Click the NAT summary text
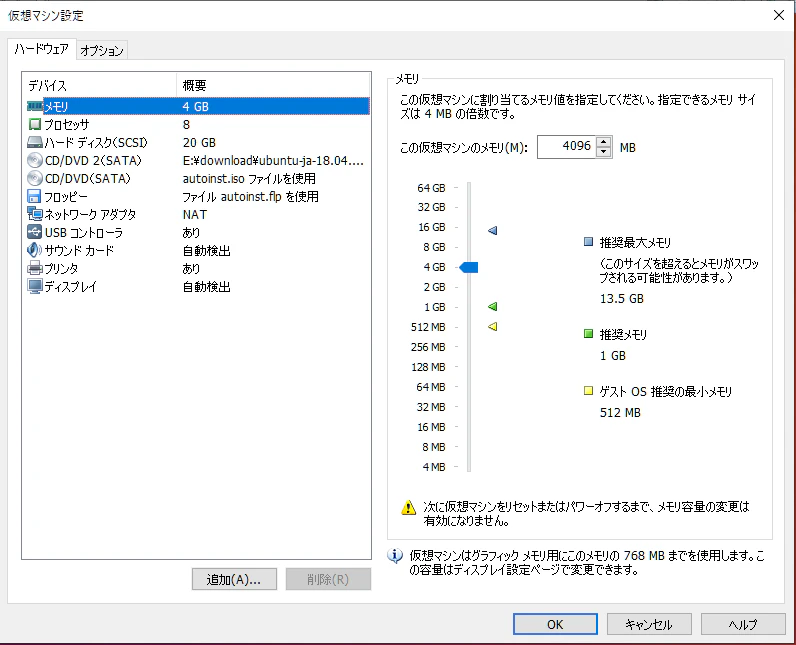 point(195,214)
